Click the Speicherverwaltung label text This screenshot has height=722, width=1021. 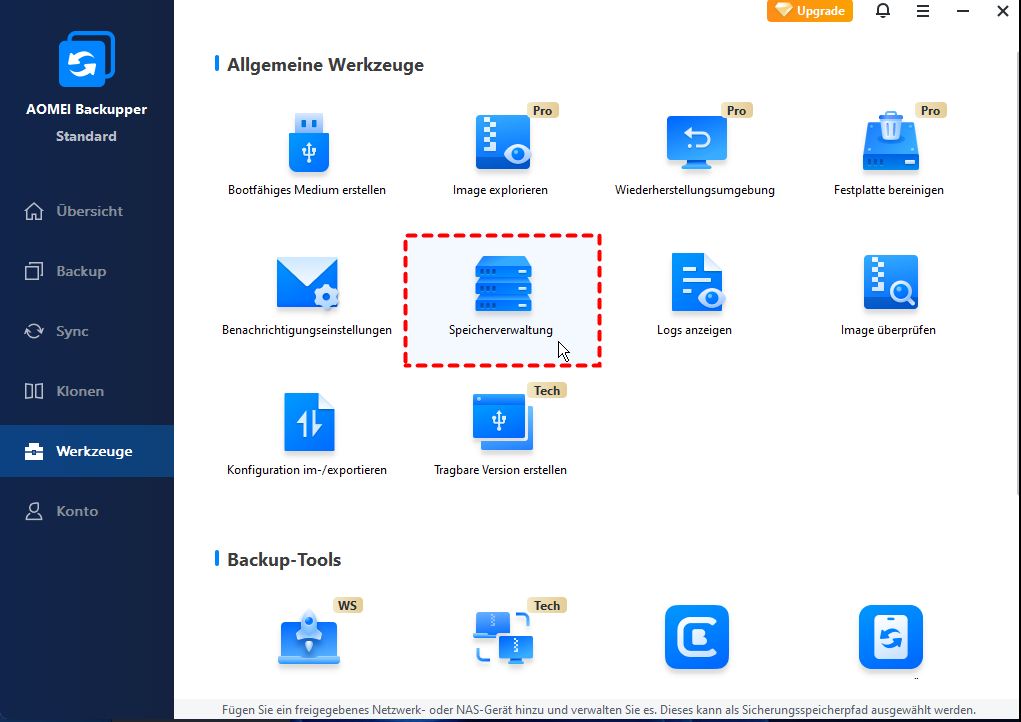pos(501,330)
